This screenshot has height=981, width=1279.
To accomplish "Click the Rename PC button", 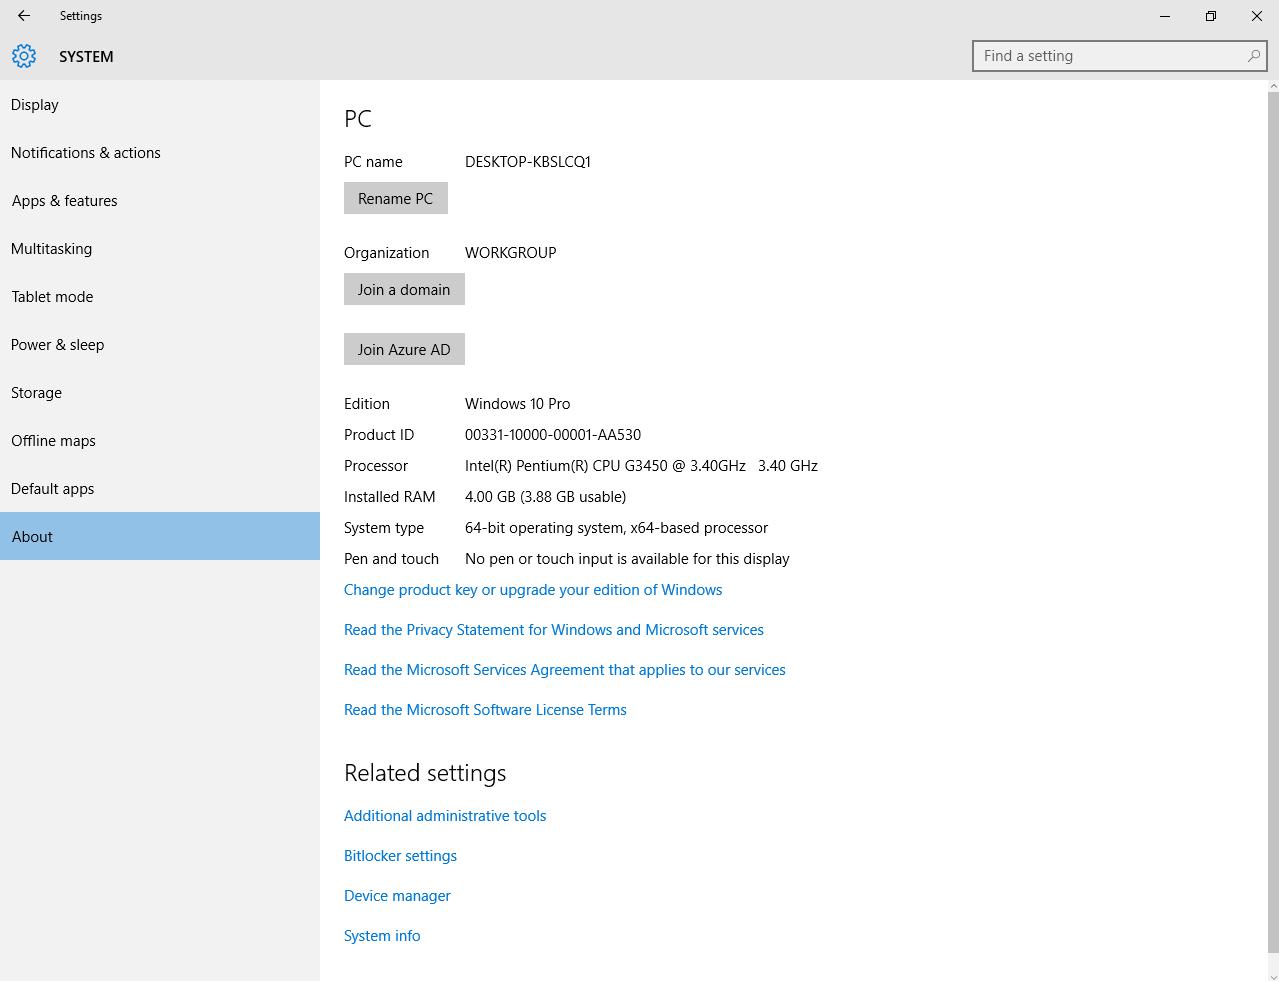I will [396, 198].
